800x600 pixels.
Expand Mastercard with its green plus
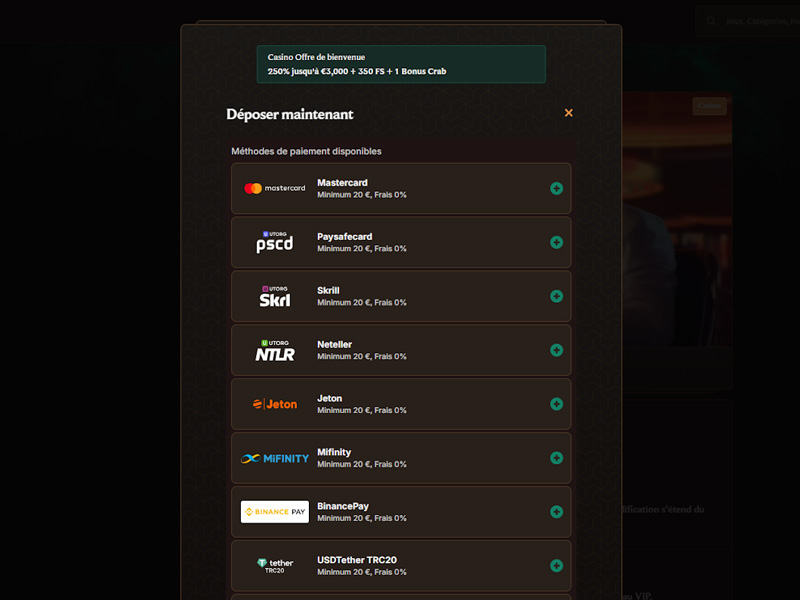tap(556, 188)
